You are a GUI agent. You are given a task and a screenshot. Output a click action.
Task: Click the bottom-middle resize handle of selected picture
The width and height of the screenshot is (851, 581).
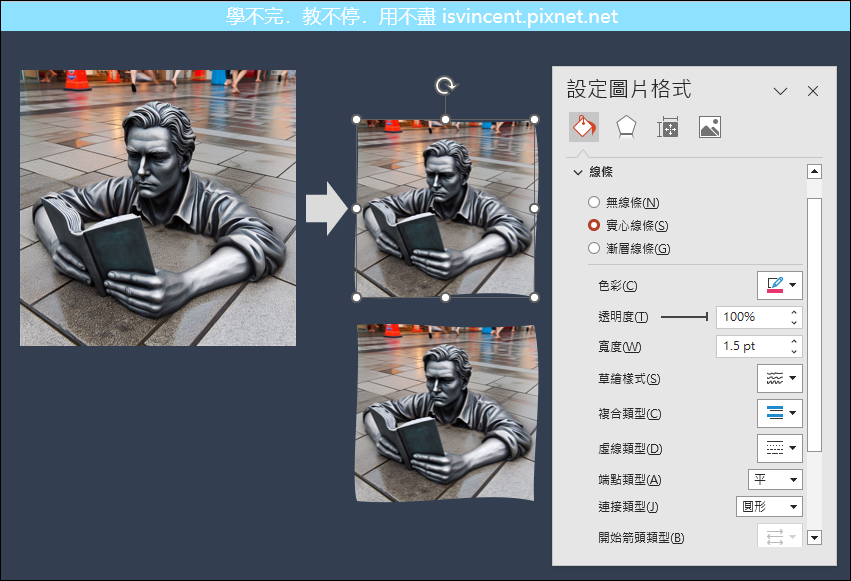[x=446, y=297]
